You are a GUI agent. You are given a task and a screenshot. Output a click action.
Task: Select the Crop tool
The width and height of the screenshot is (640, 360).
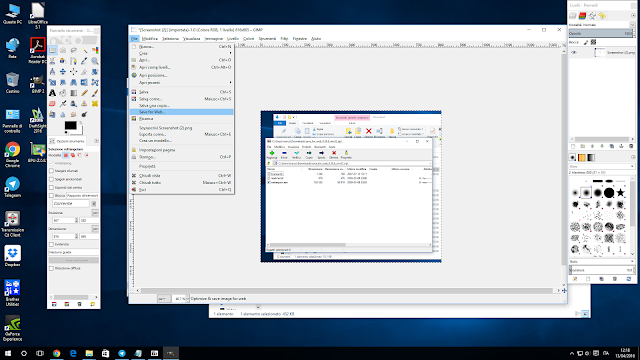pos(84,71)
